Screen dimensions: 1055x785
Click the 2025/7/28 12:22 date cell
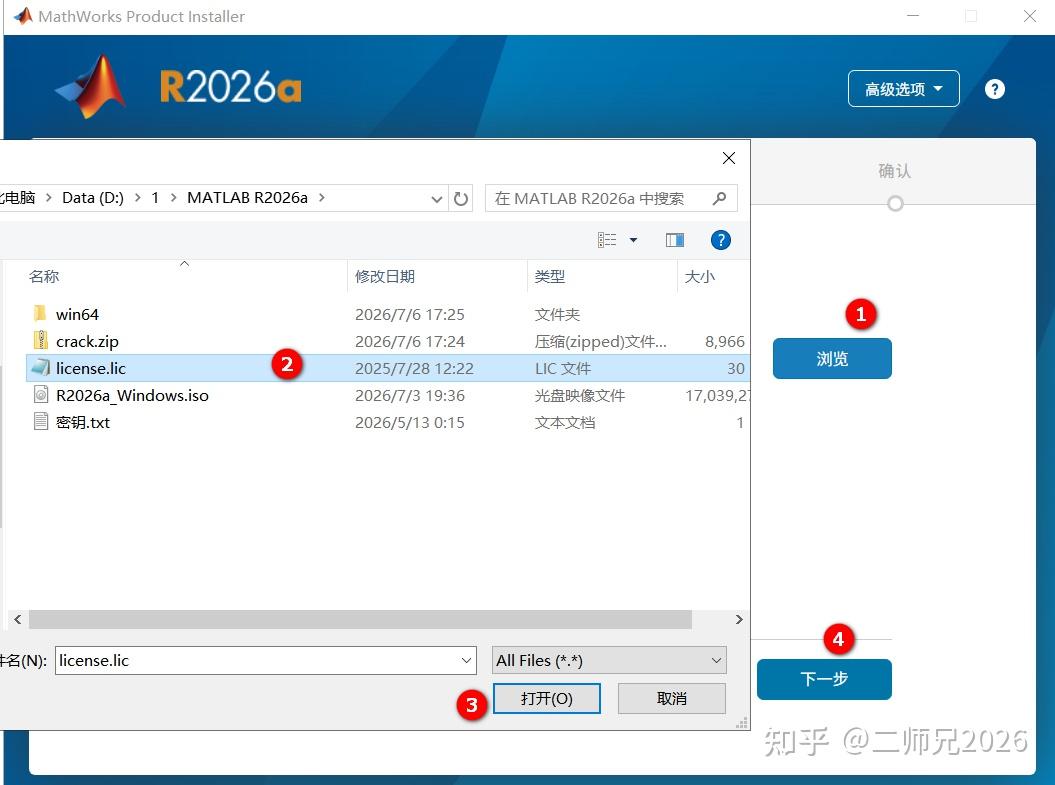tap(414, 369)
